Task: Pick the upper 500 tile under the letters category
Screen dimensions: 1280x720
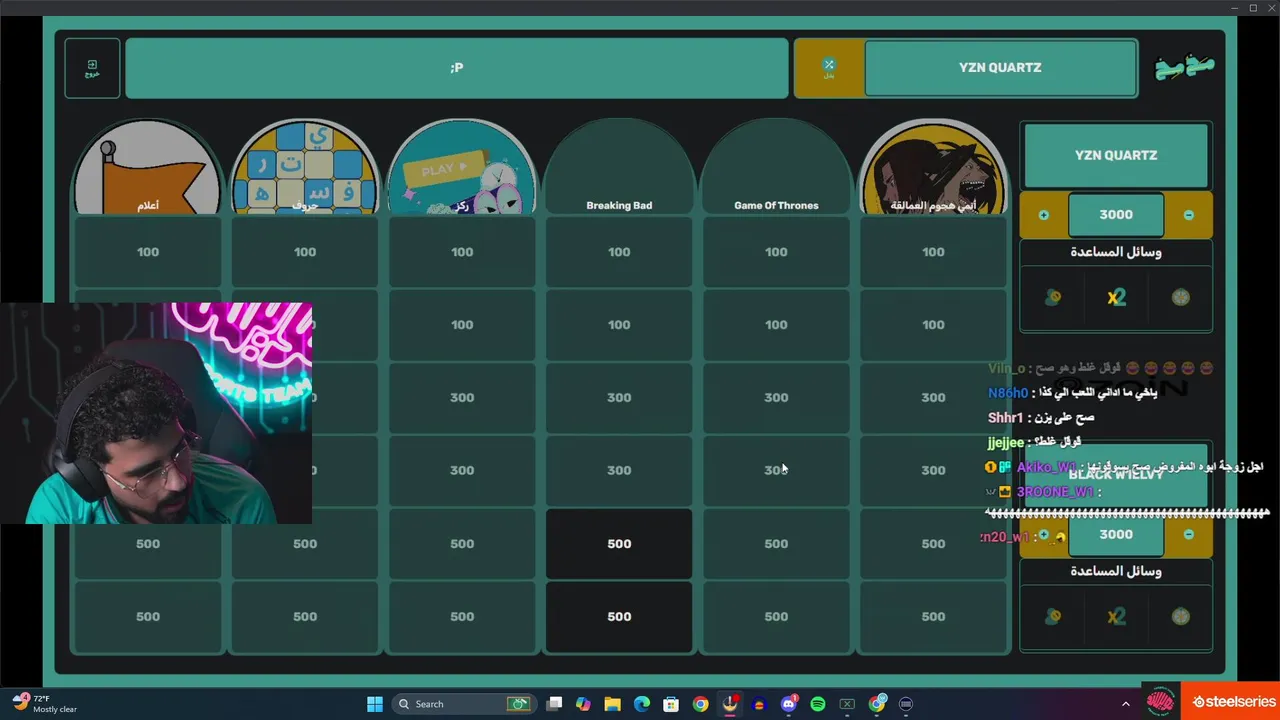Action: [x=305, y=544]
